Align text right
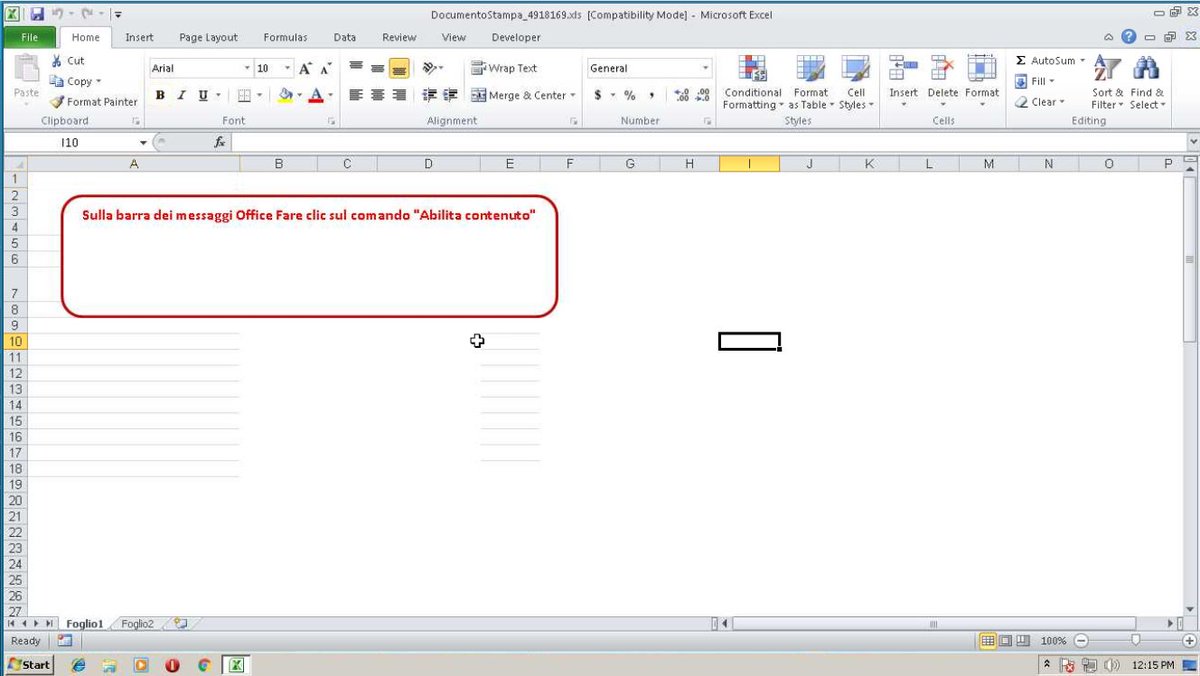The image size is (1200, 676). point(399,95)
